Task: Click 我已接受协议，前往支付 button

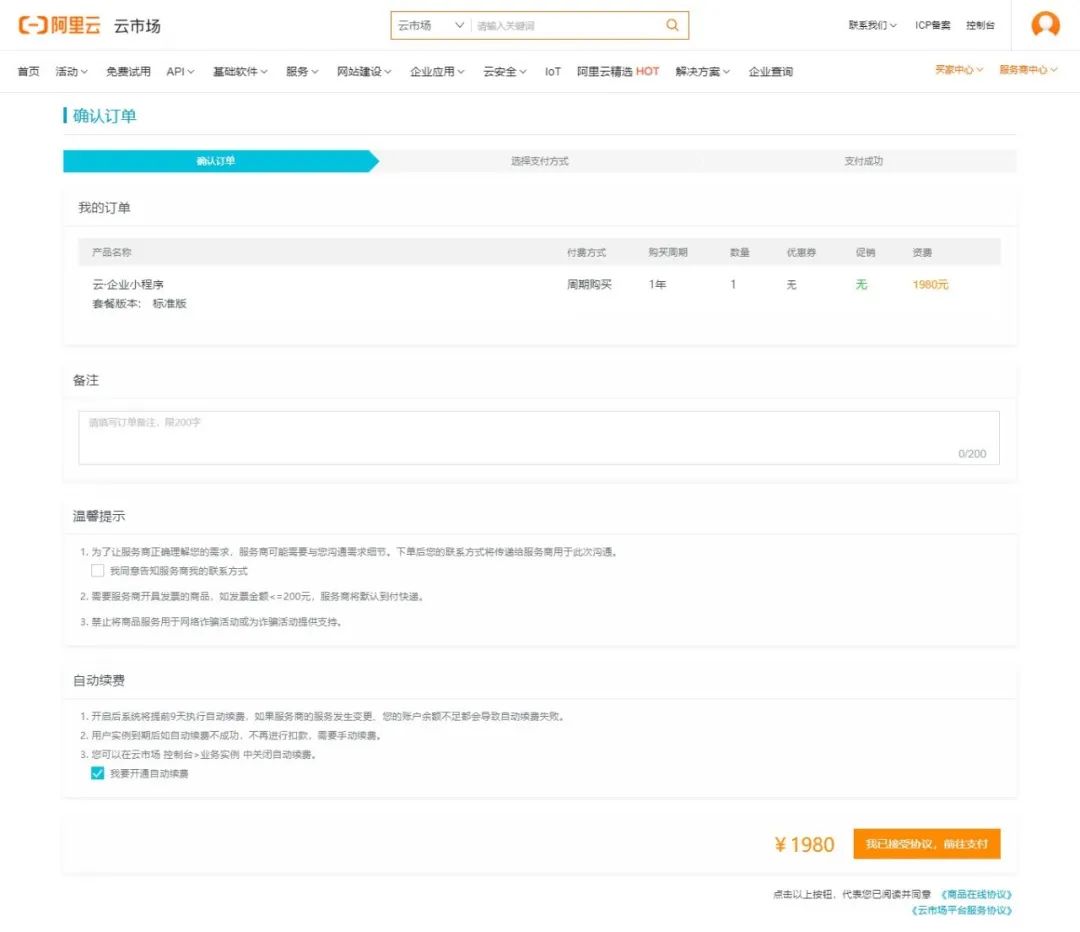Action: pos(926,844)
